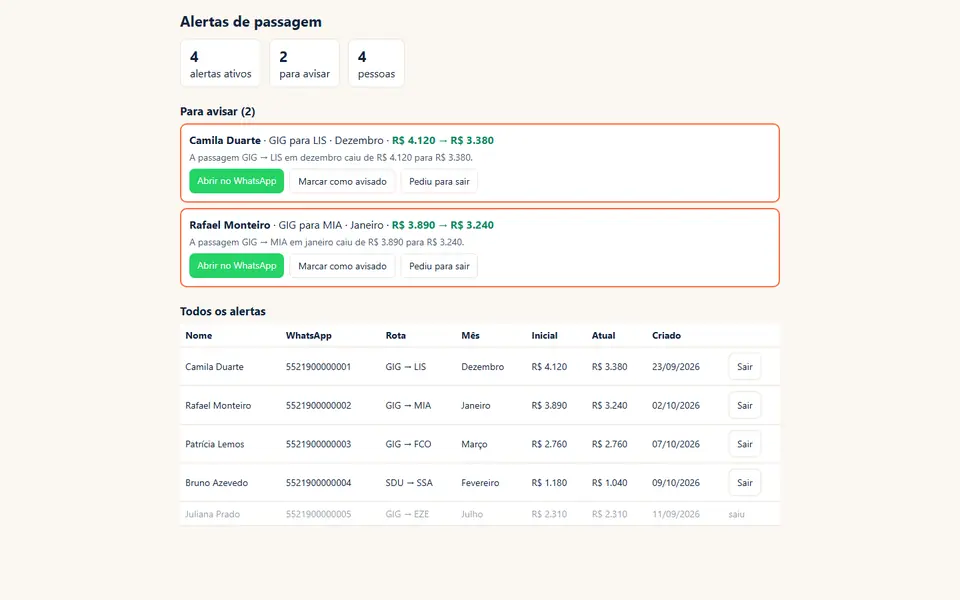Click the 'saiu' status for Juliana Prado
Image resolution: width=960 pixels, height=600 pixels.
click(x=737, y=514)
